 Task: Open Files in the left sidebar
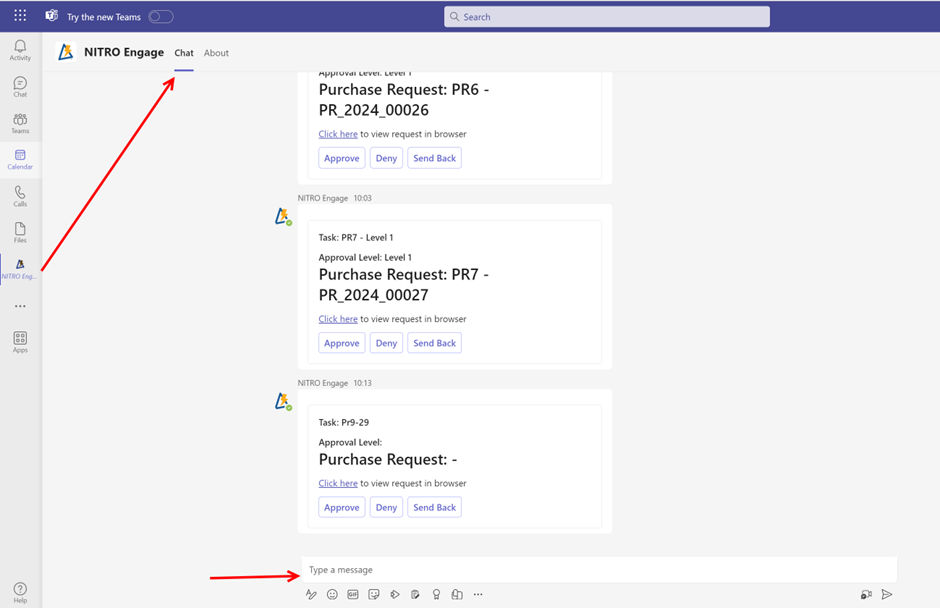coord(20,233)
